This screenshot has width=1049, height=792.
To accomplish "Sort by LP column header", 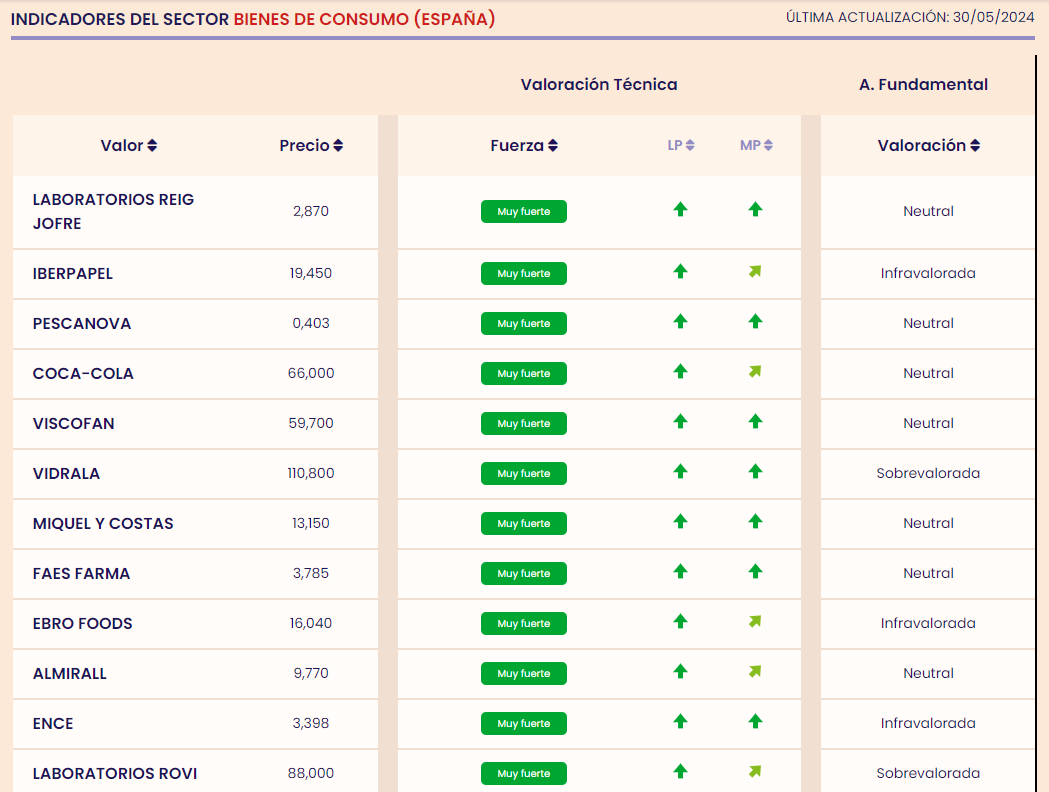I will click(681, 146).
